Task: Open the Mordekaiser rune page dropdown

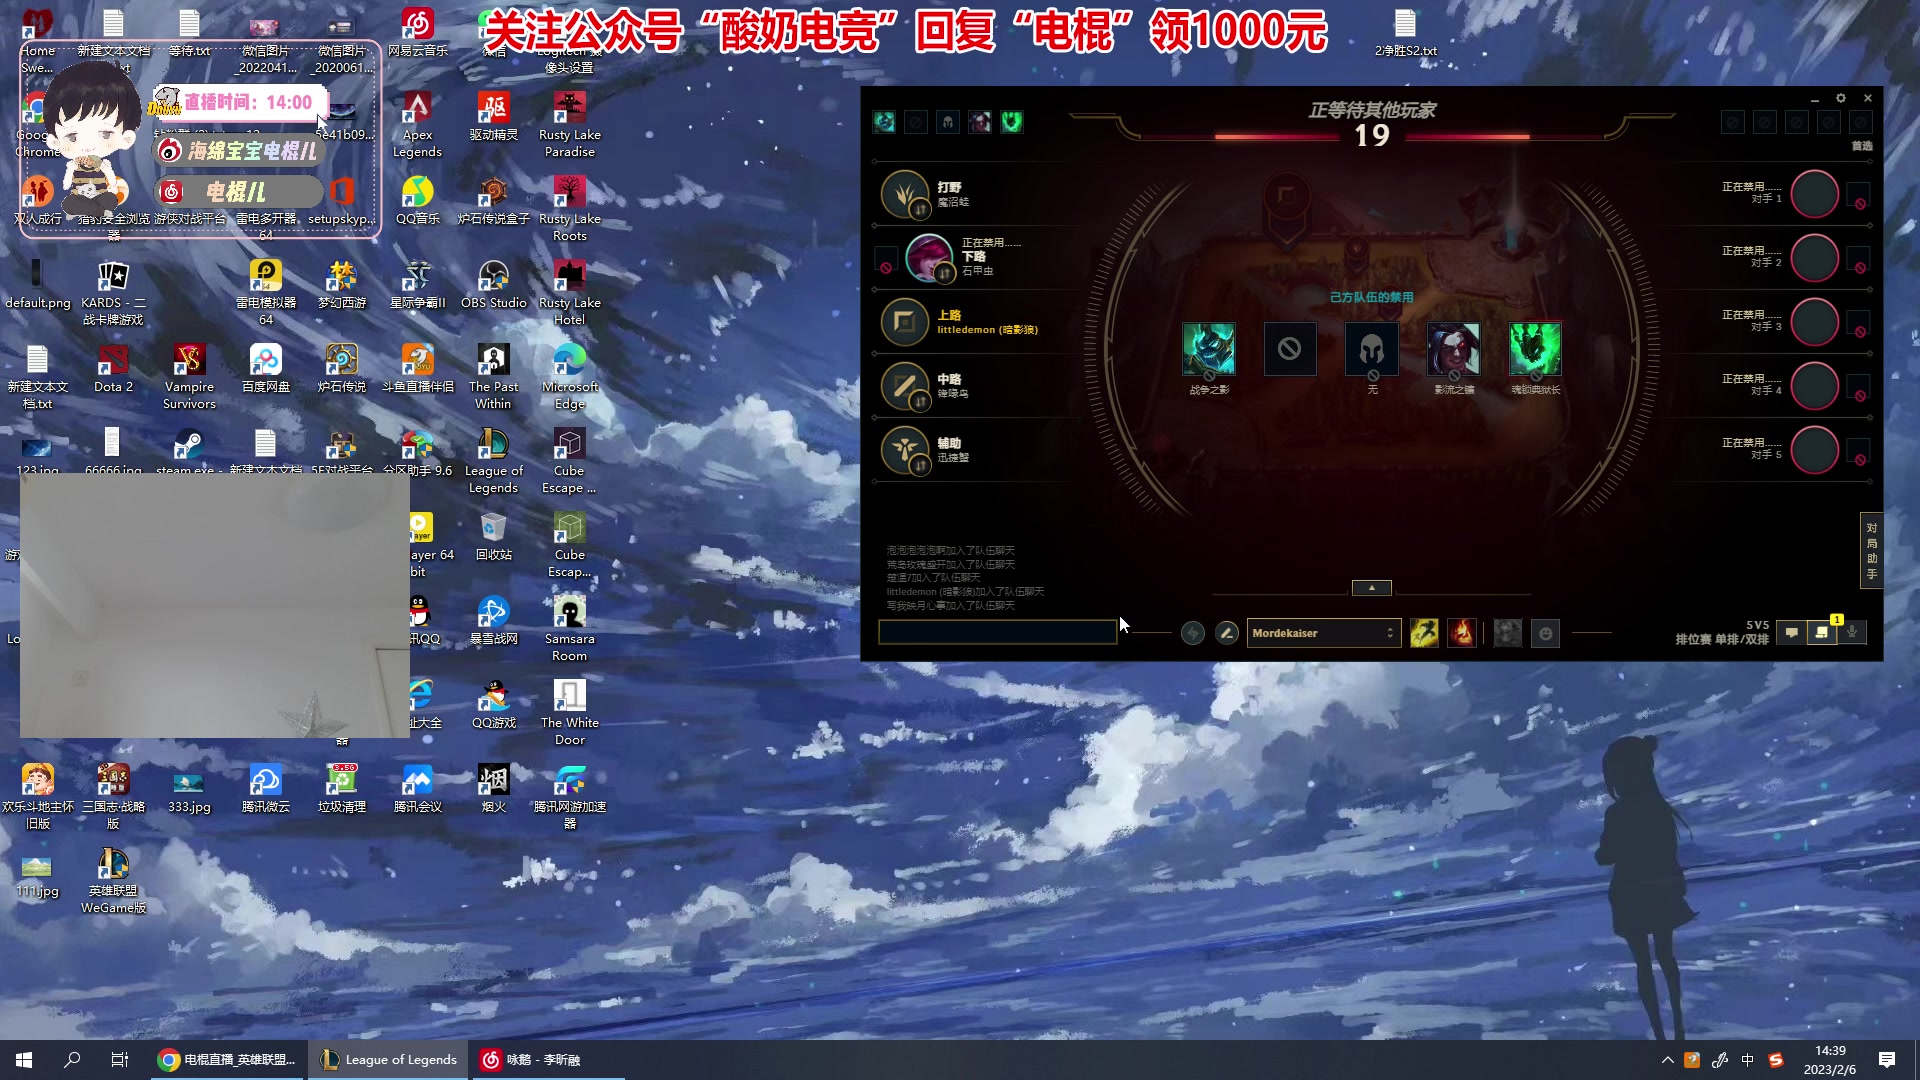Action: pyautogui.click(x=1323, y=633)
